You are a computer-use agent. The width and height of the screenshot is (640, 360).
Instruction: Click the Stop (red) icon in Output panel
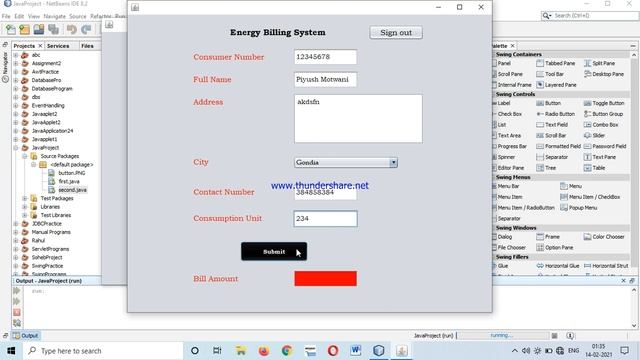coord(17,312)
